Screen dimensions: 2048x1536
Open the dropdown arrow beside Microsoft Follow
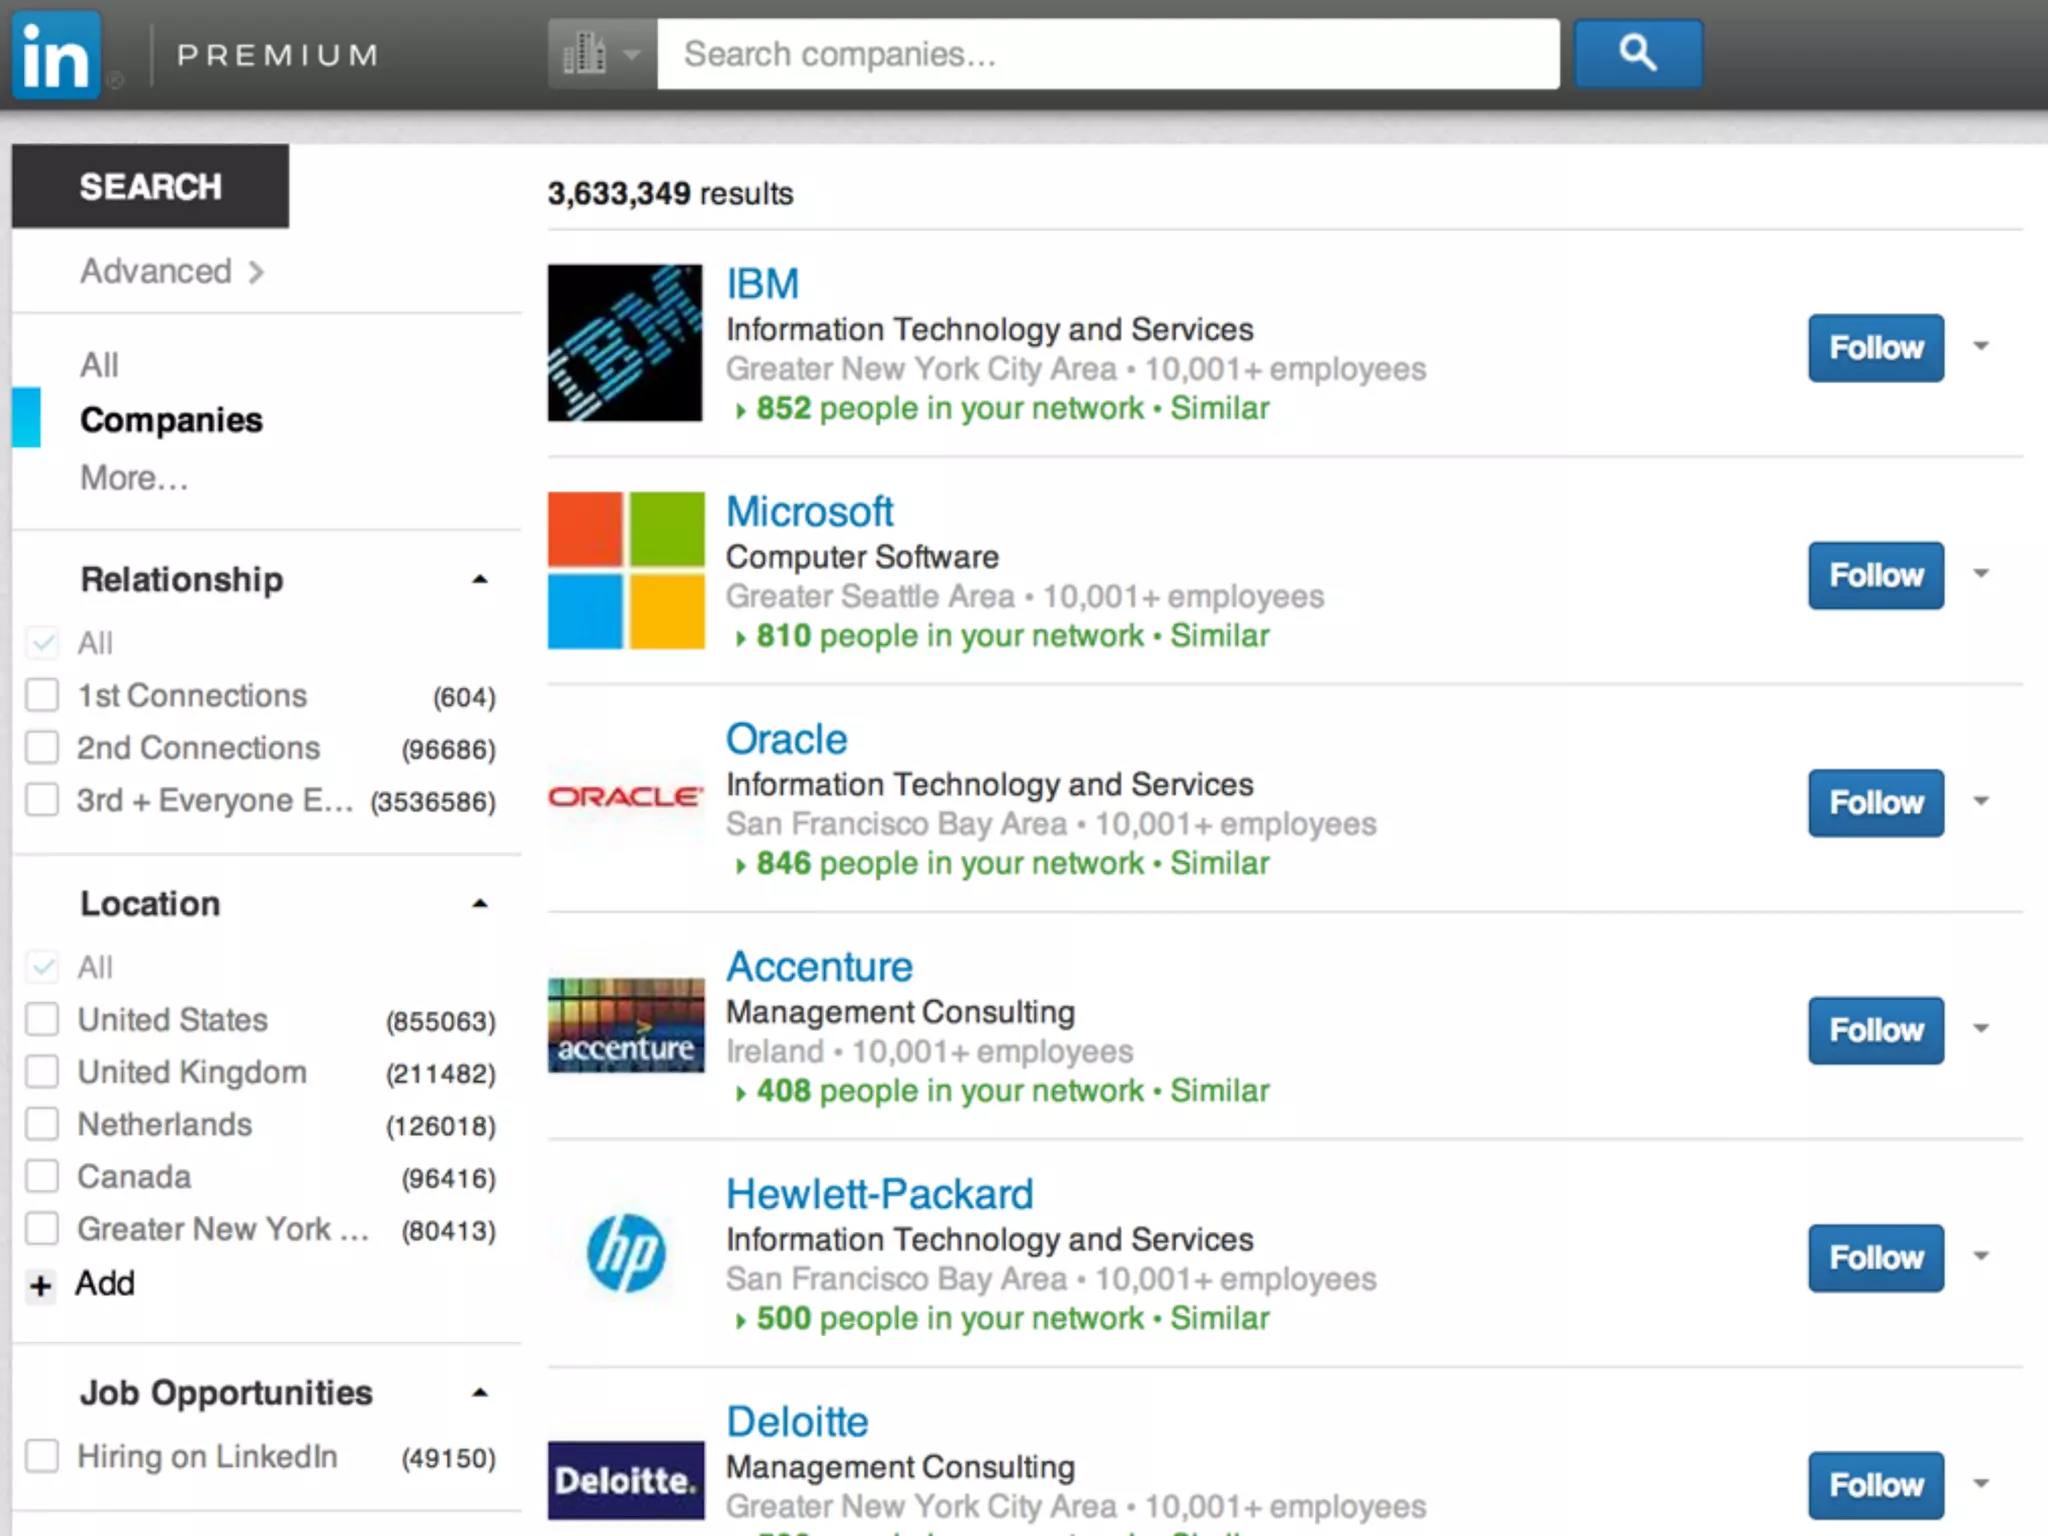[x=1981, y=573]
